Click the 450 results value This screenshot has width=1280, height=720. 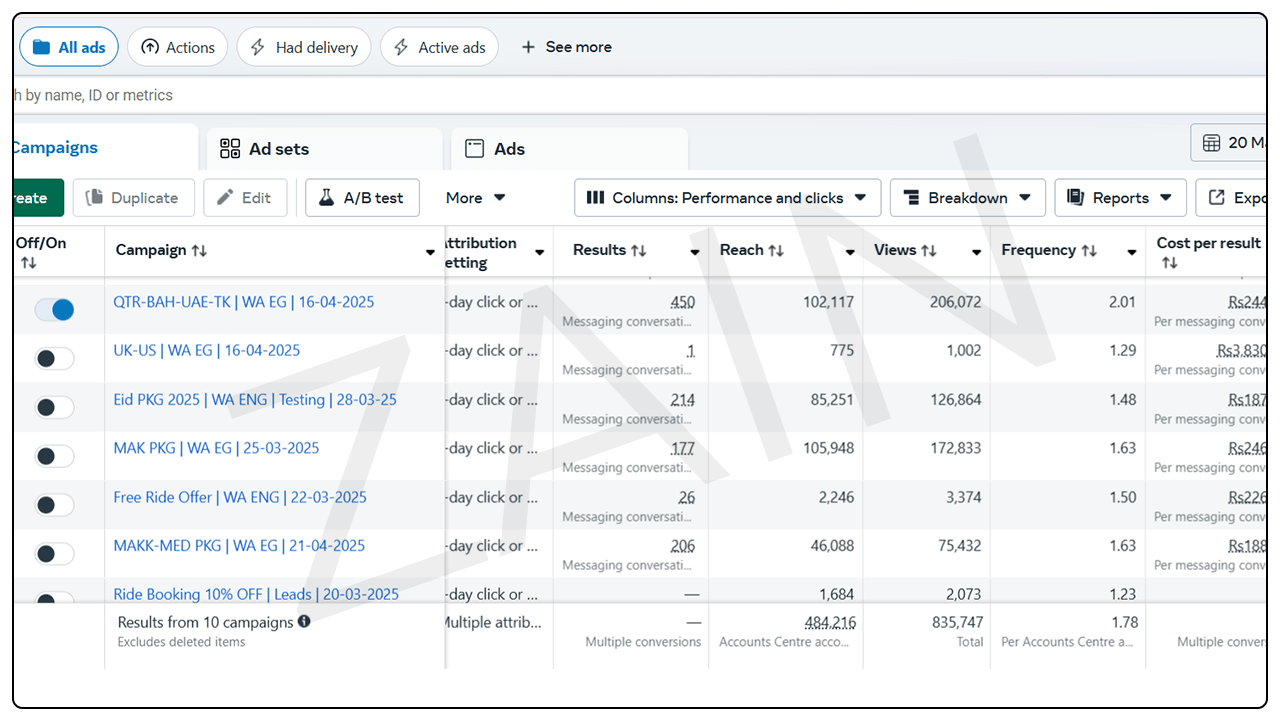[683, 302]
